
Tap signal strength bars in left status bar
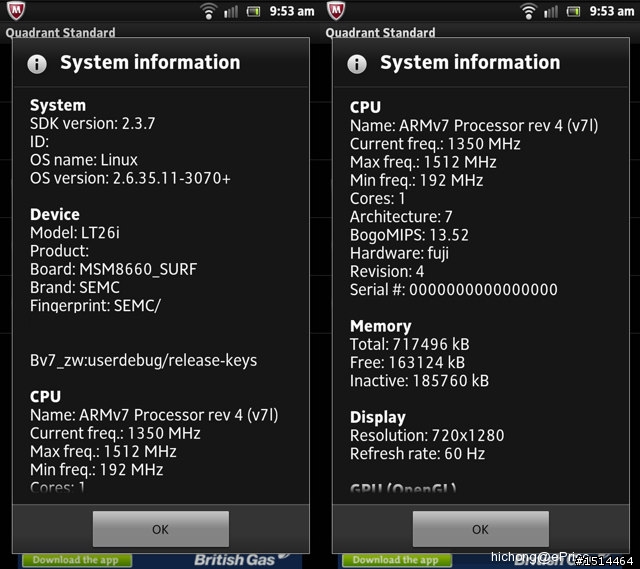pyautogui.click(x=231, y=11)
